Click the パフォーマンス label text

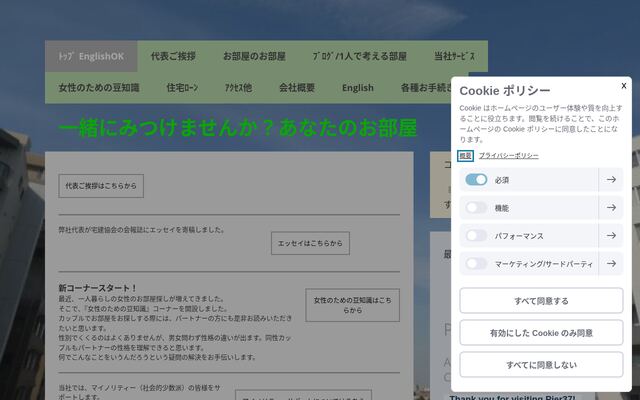point(519,236)
